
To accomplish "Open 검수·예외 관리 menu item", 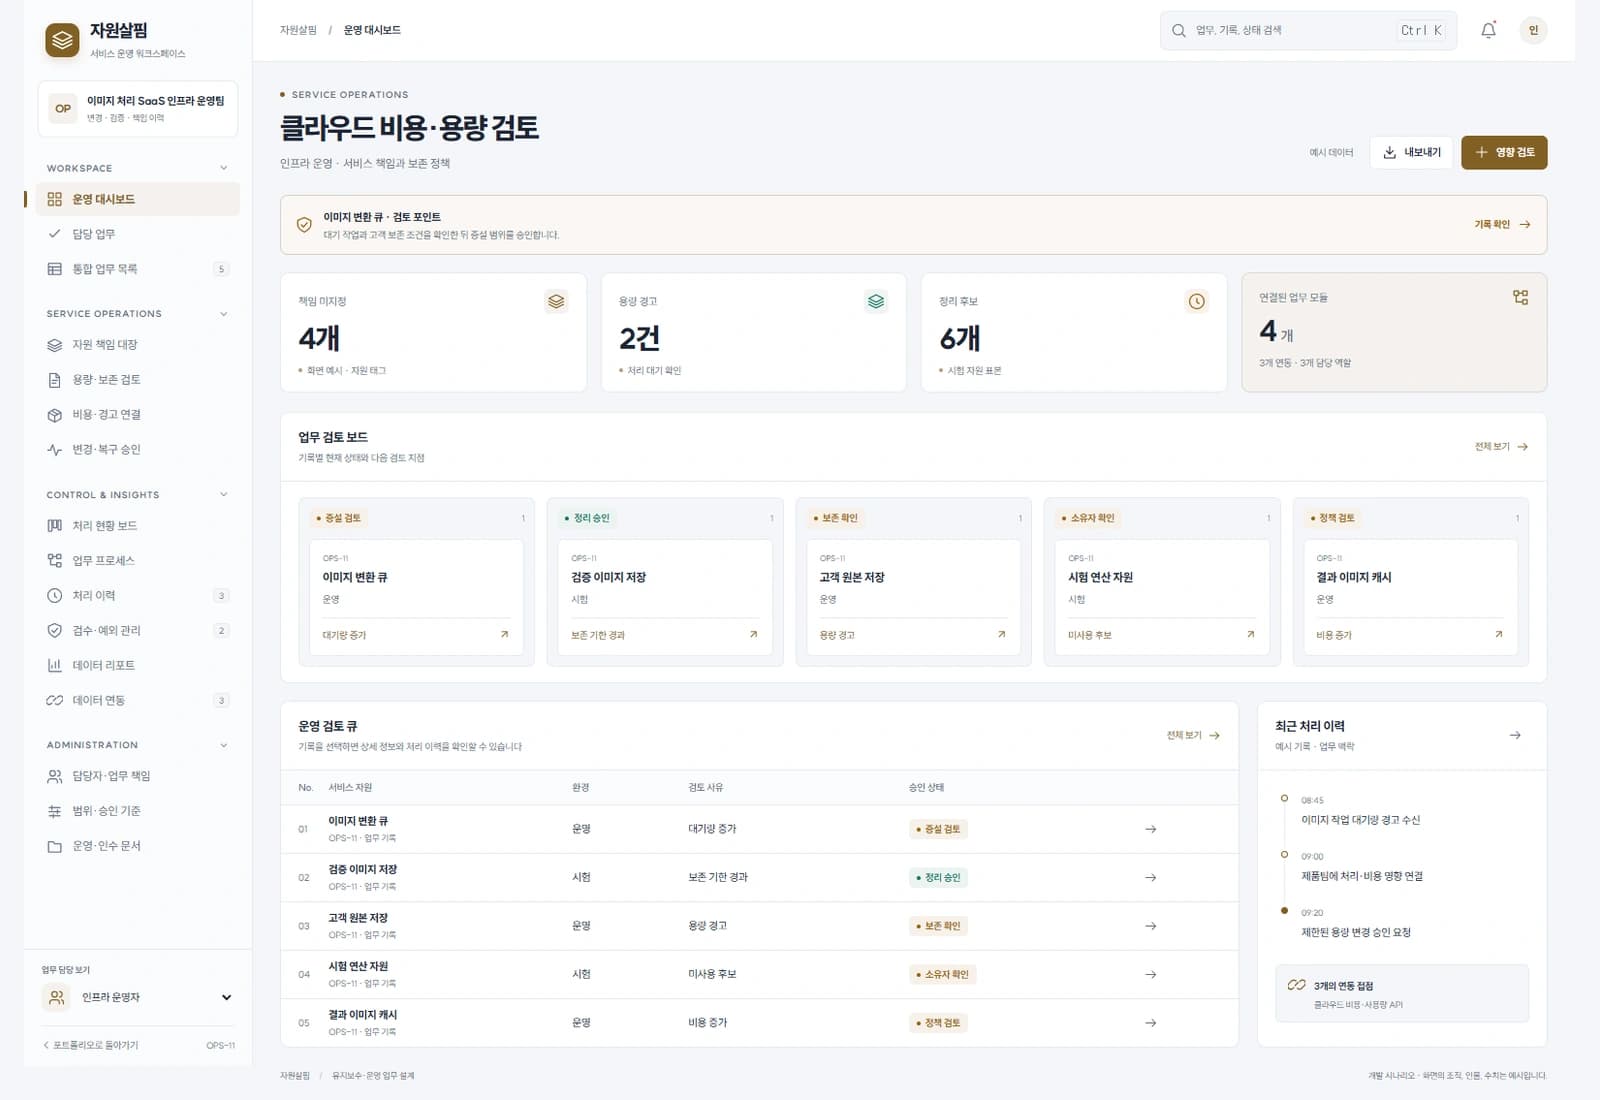I will coord(138,631).
